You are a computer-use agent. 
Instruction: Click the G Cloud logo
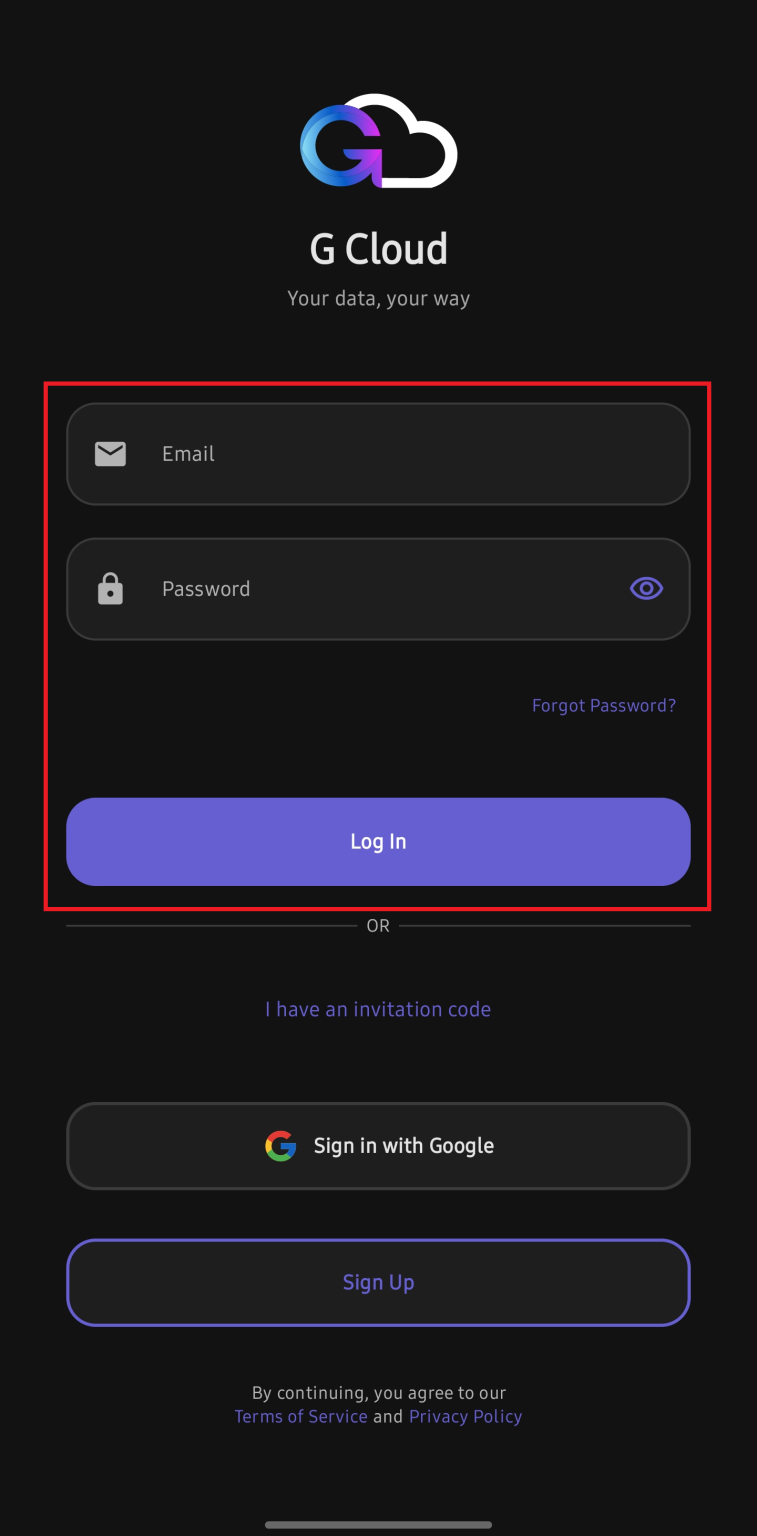tap(378, 140)
